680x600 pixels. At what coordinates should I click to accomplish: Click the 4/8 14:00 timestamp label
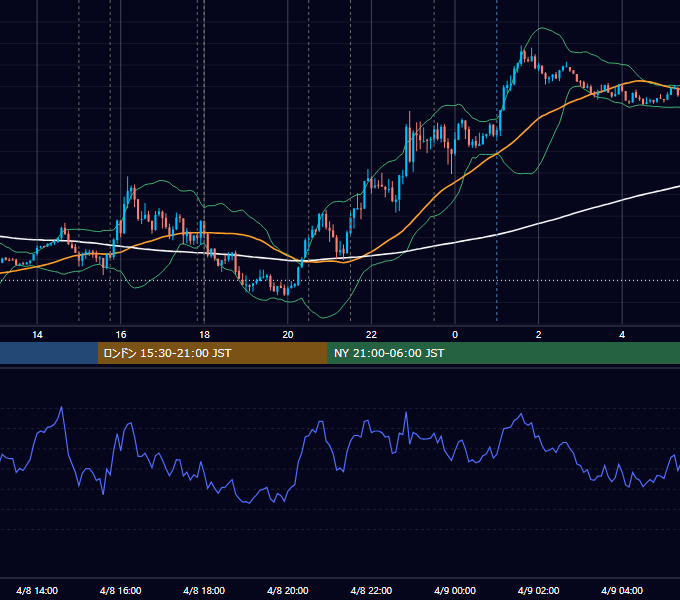[x=37, y=590]
